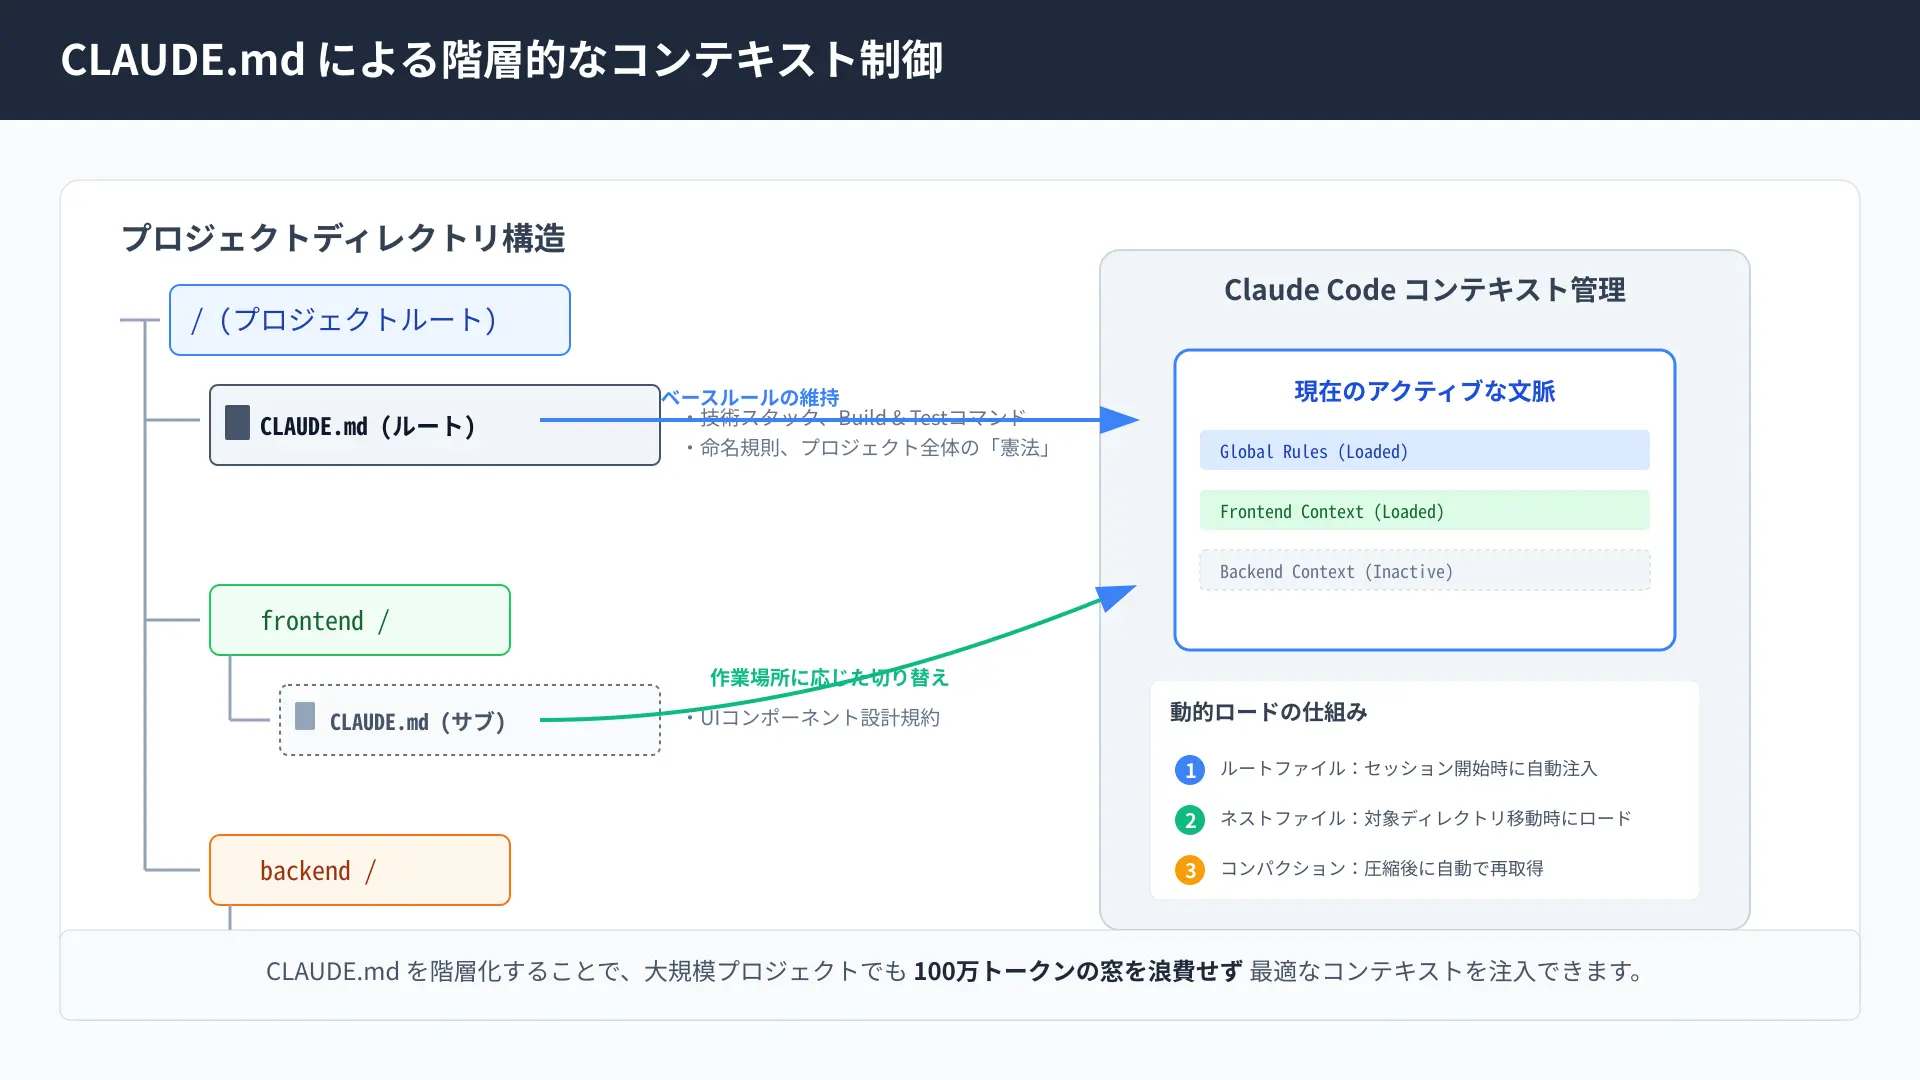The width and height of the screenshot is (1920, 1080).
Task: Click the 現在のアクティブな文脈 title
Action: coord(1425,391)
